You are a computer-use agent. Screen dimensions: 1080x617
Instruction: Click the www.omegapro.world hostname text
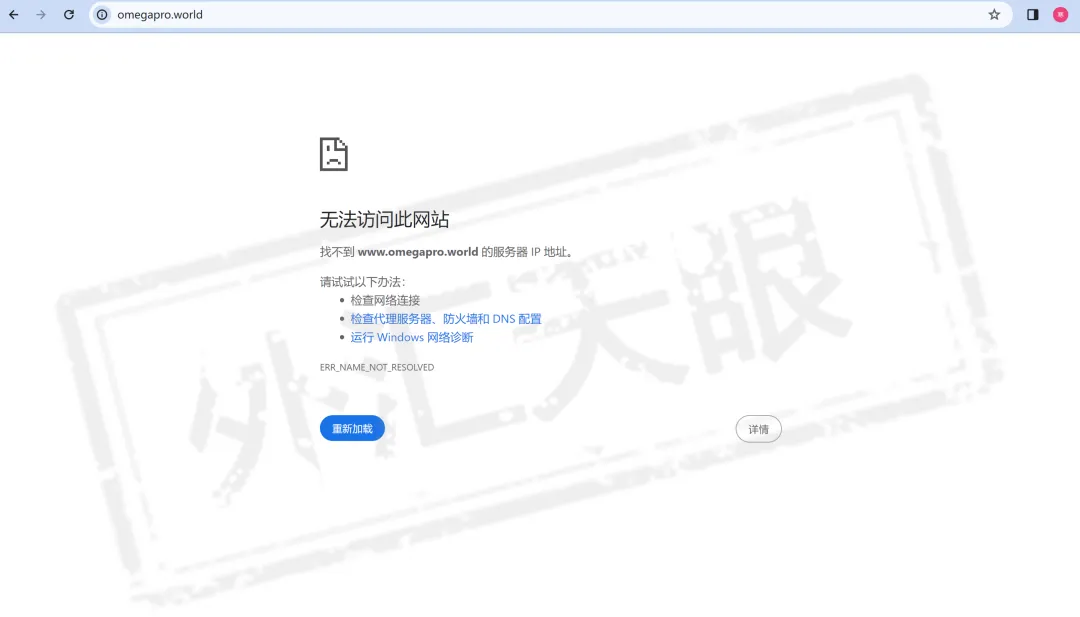point(417,252)
